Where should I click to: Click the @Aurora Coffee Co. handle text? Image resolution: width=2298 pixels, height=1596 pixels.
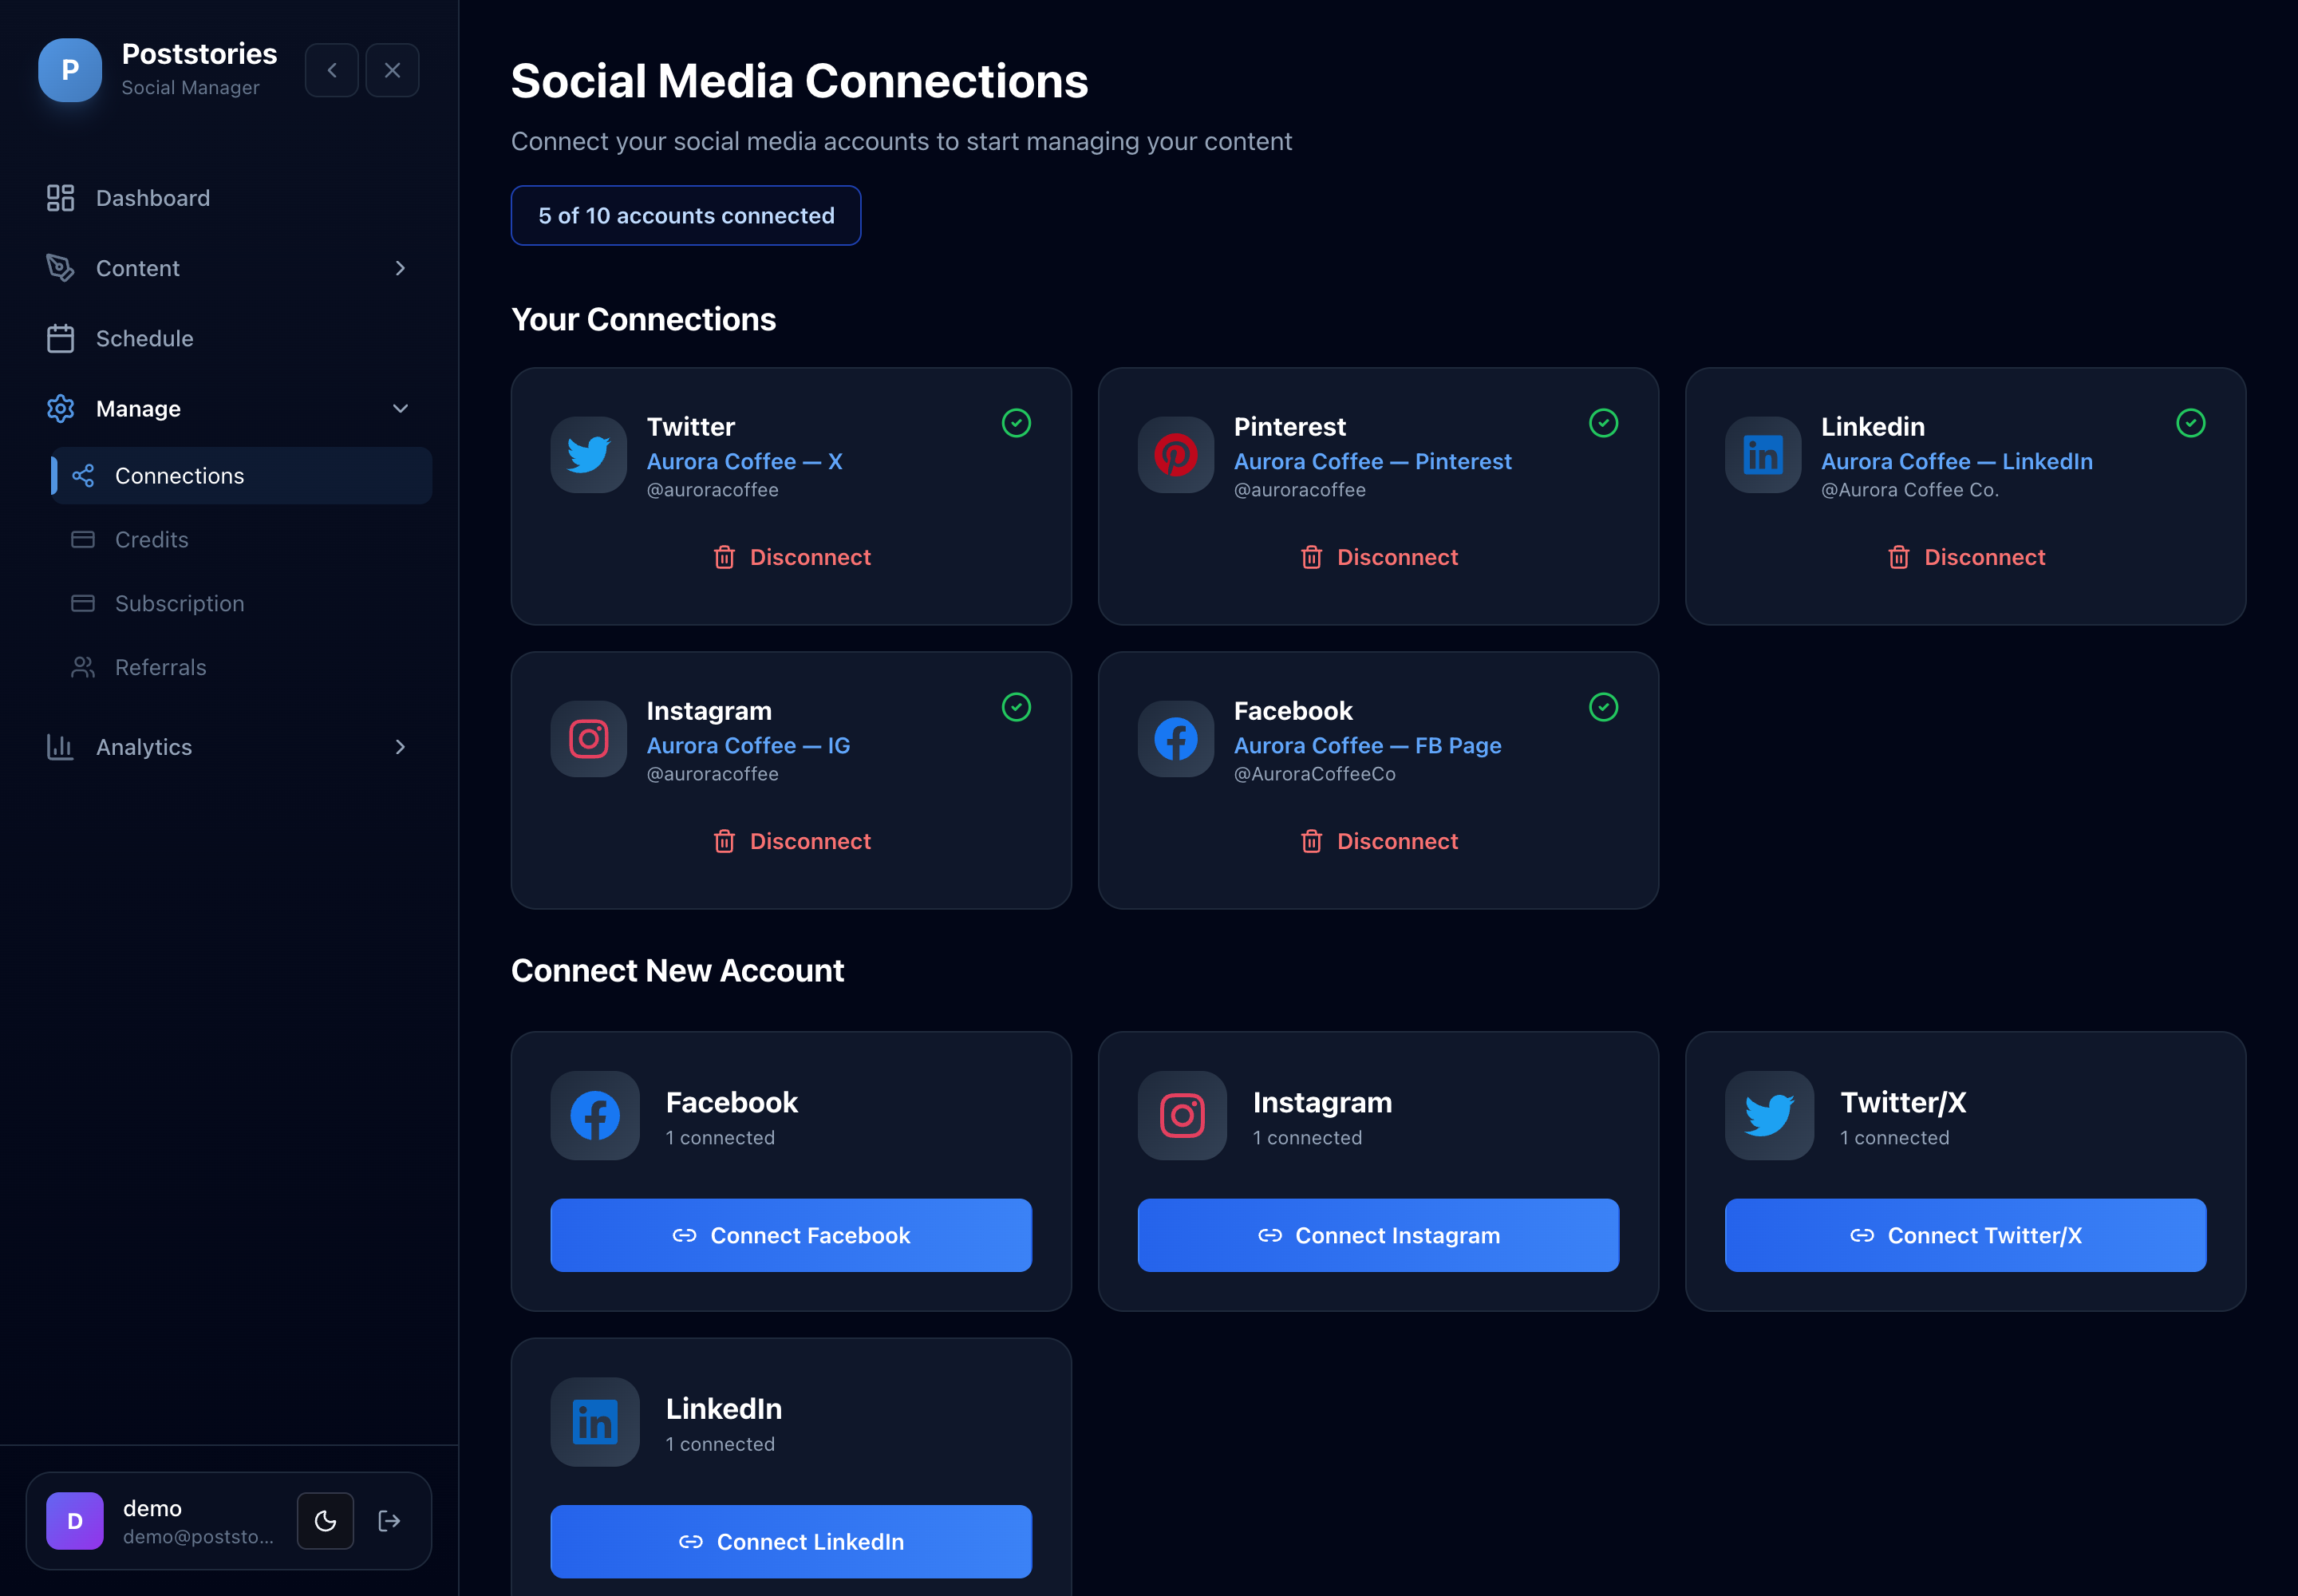[1909, 490]
